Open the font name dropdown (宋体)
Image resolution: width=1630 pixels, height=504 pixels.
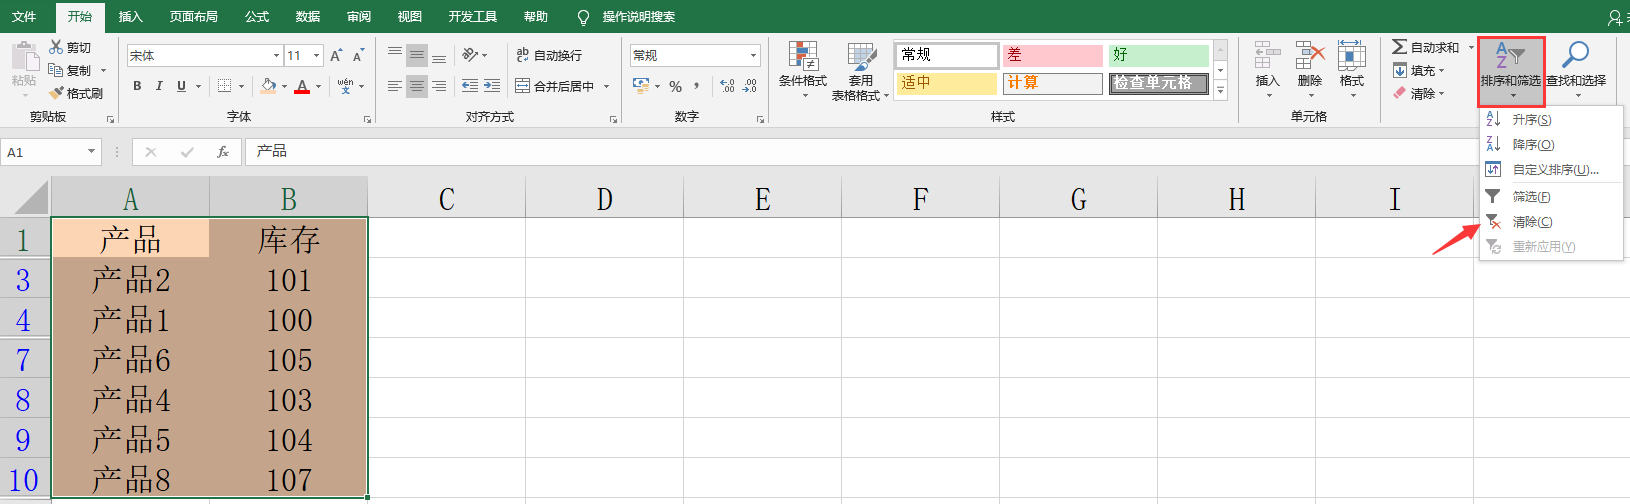point(276,55)
